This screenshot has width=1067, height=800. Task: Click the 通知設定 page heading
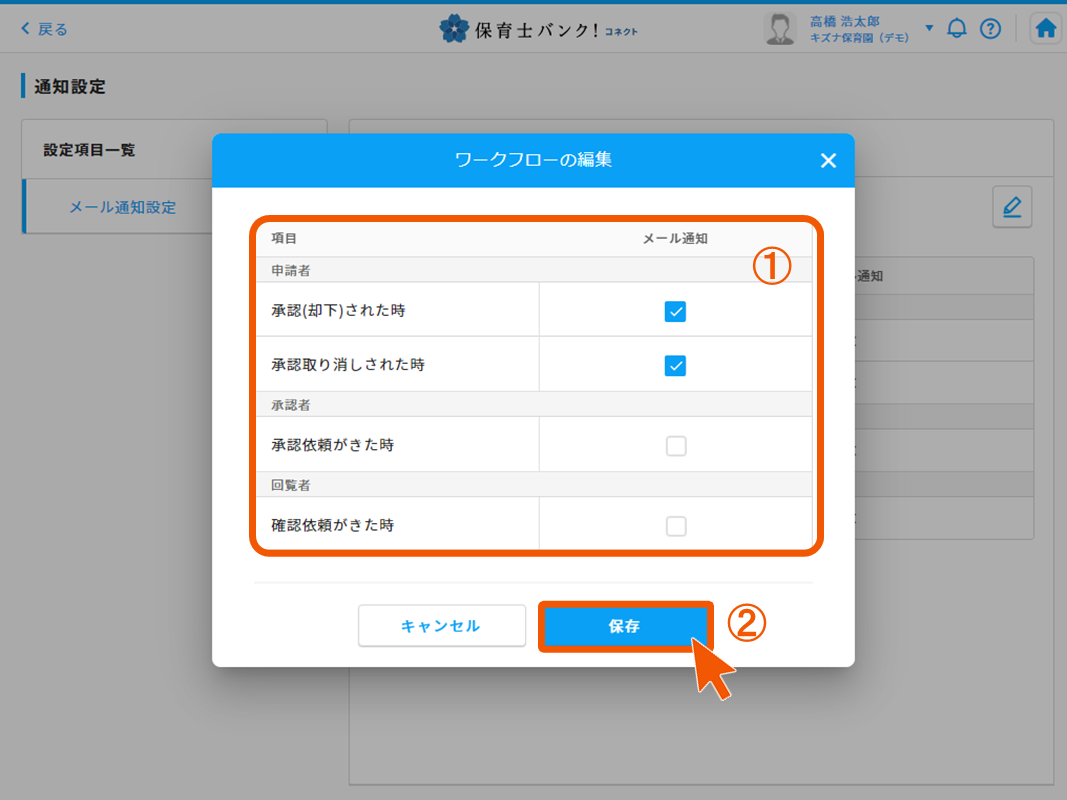tap(70, 86)
